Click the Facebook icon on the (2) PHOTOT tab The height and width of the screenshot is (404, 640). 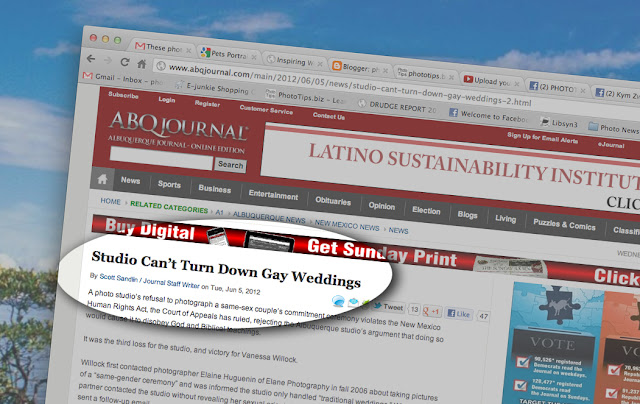click(x=533, y=86)
